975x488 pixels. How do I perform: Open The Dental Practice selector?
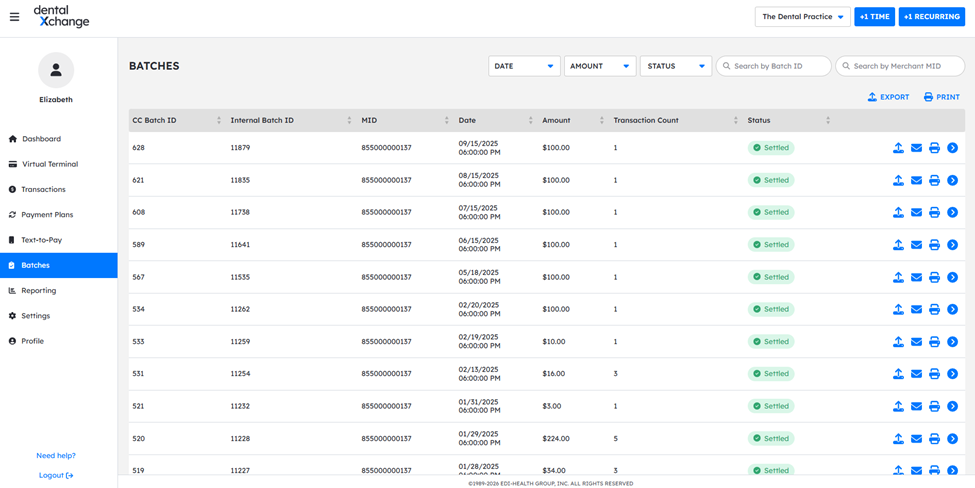[802, 17]
